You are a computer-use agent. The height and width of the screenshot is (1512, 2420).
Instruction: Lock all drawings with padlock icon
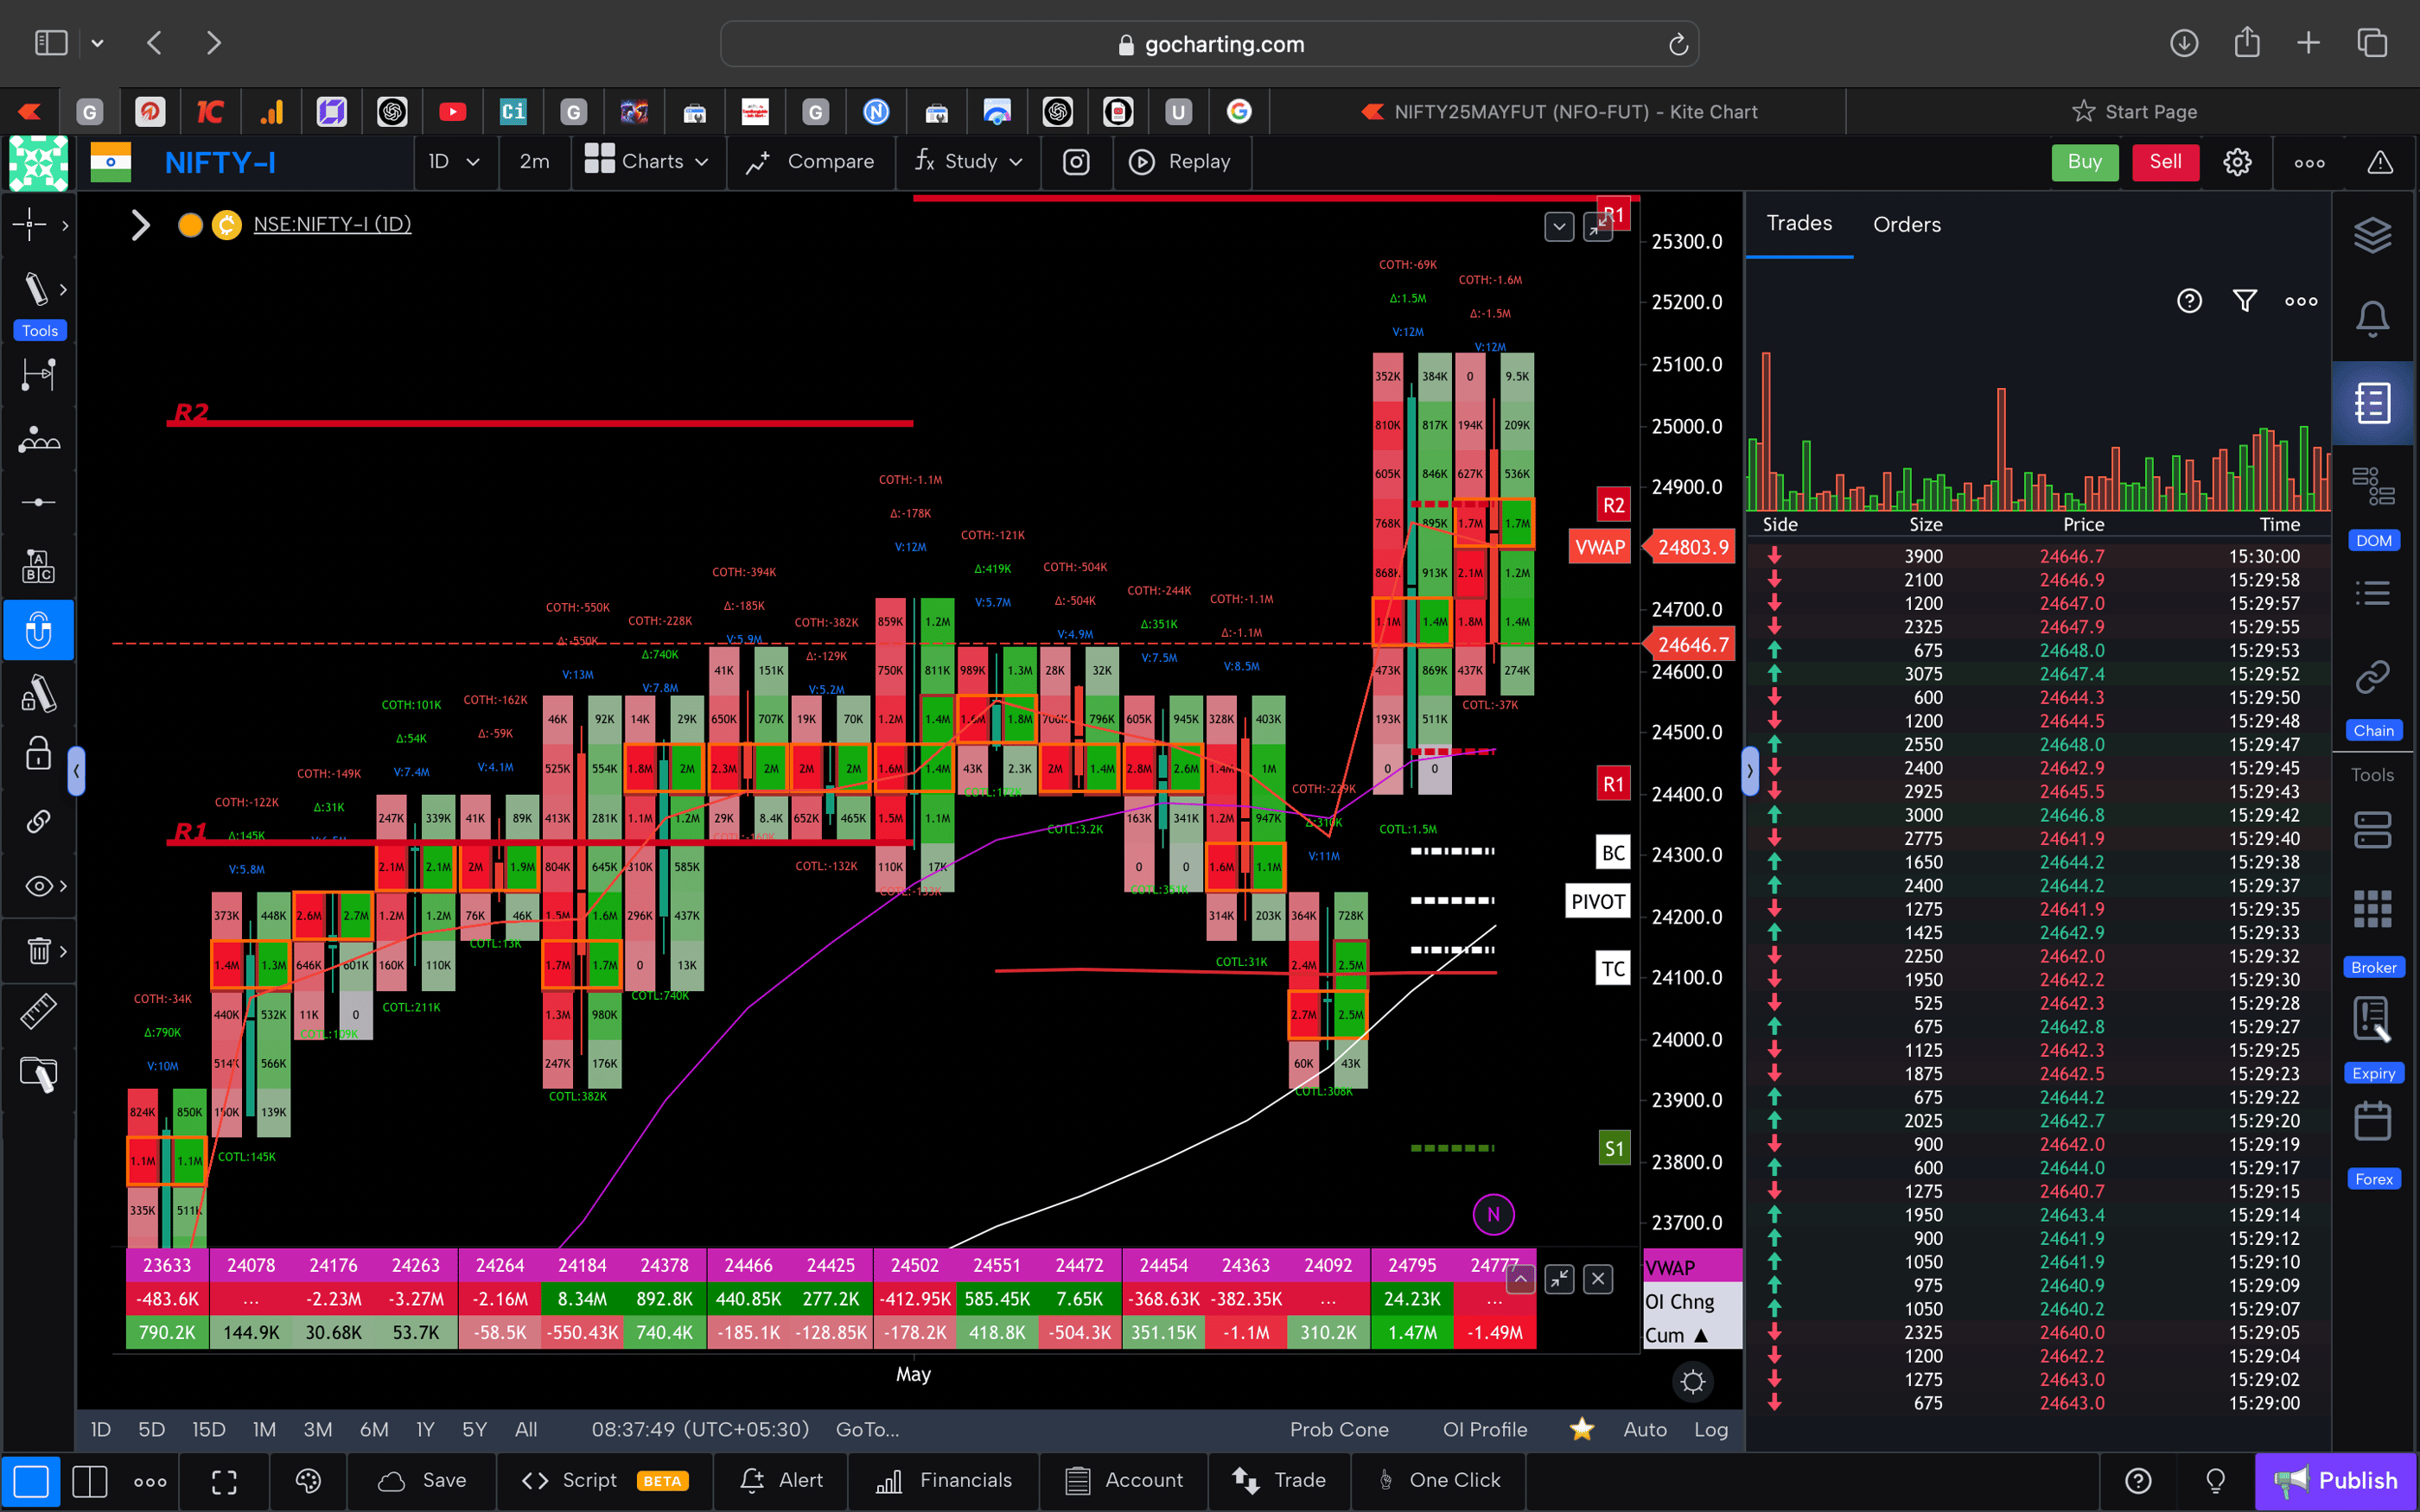pos(37,753)
